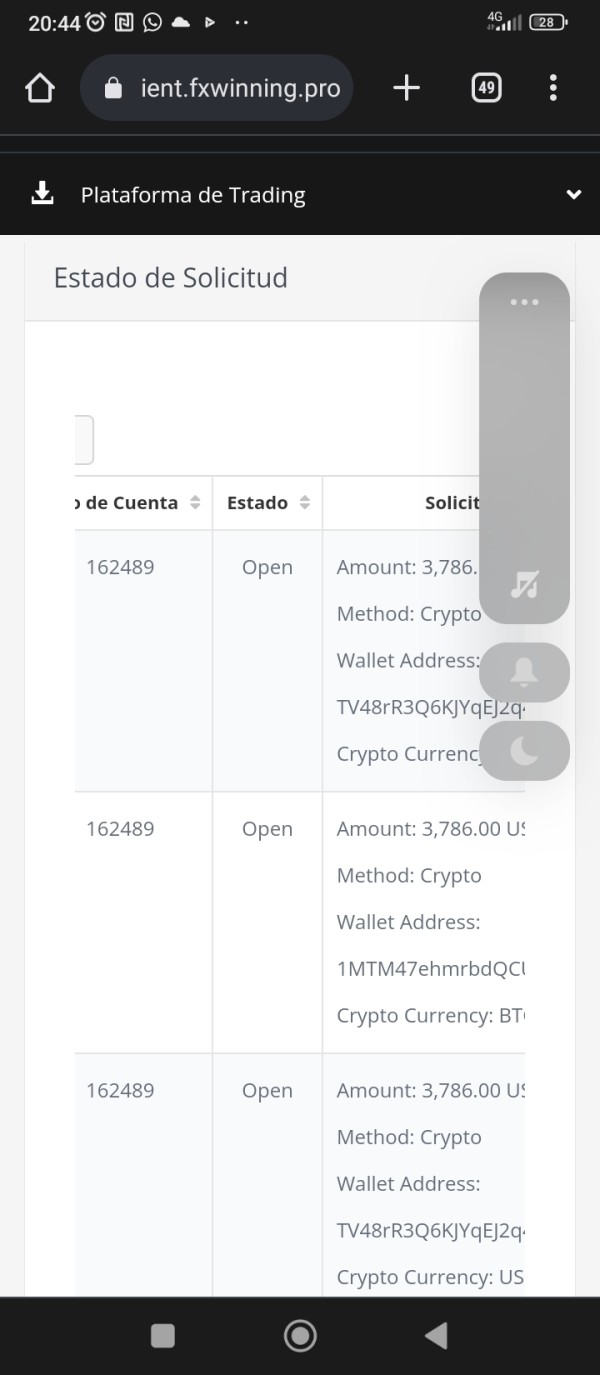Toggle the mute music icon on floating panel

(524, 585)
